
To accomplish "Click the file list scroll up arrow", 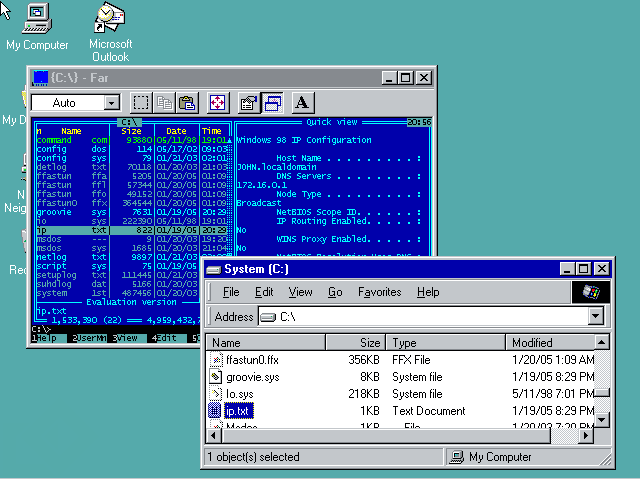I will (x=602, y=342).
